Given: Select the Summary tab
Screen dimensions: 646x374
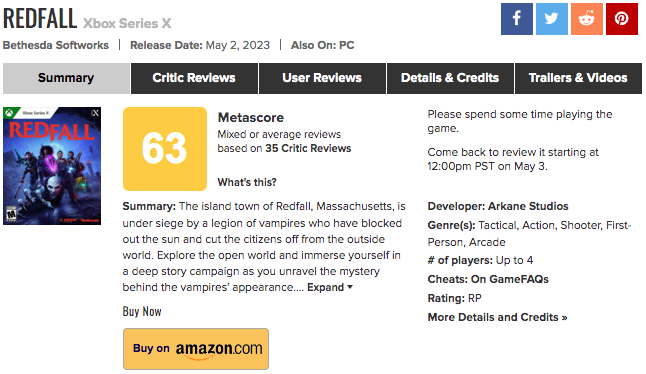Looking at the screenshot, I should [66, 78].
